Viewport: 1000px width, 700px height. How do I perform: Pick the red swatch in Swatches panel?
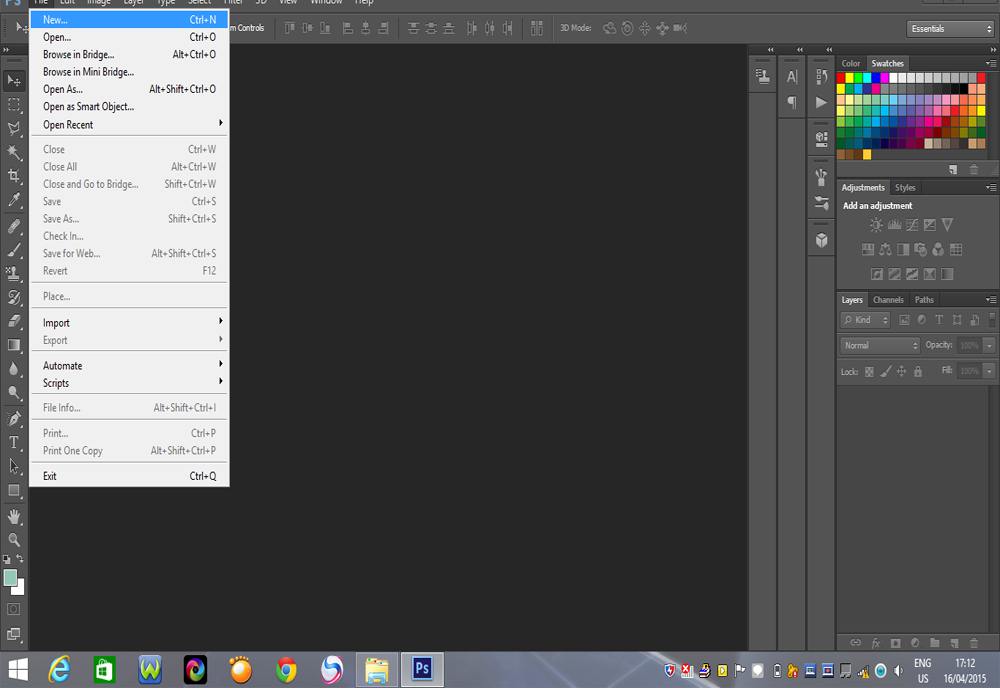pos(842,78)
